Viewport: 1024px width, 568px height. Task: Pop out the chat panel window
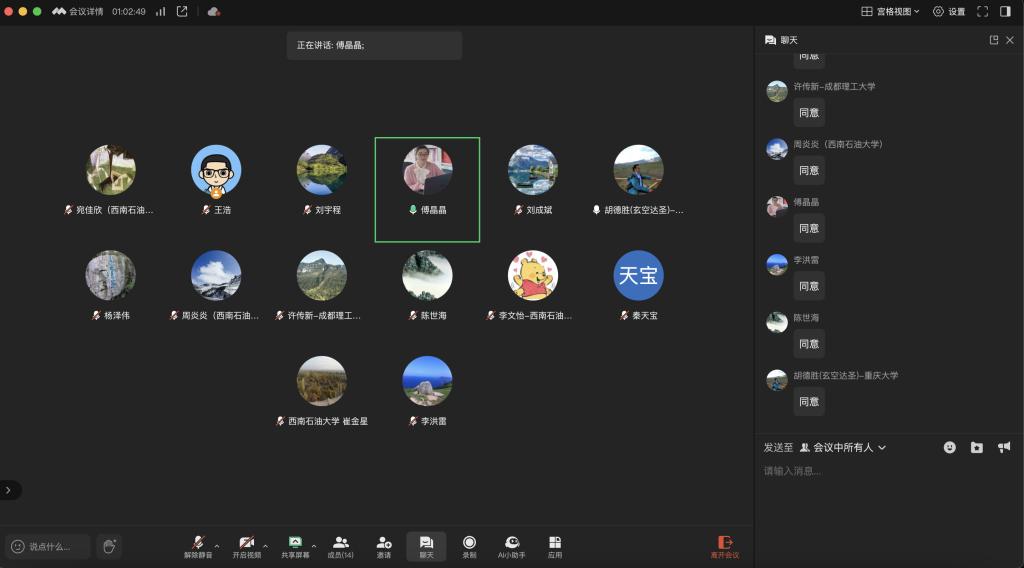pyautogui.click(x=993, y=40)
